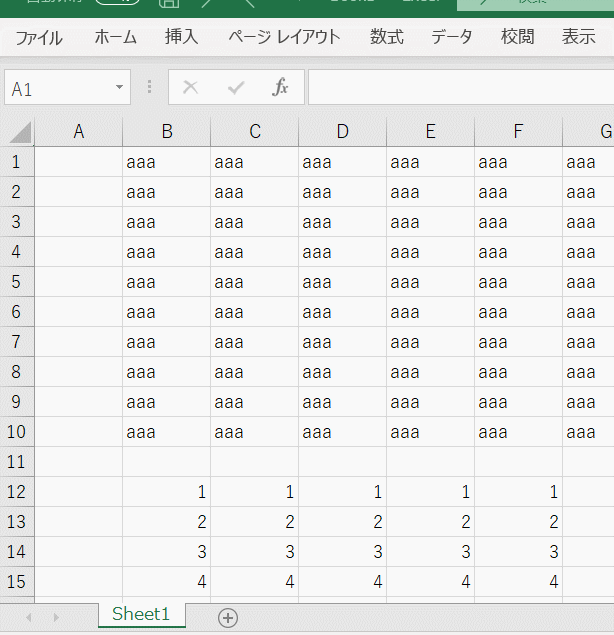The height and width of the screenshot is (635, 614).
Task: Select column F header
Action: click(518, 132)
